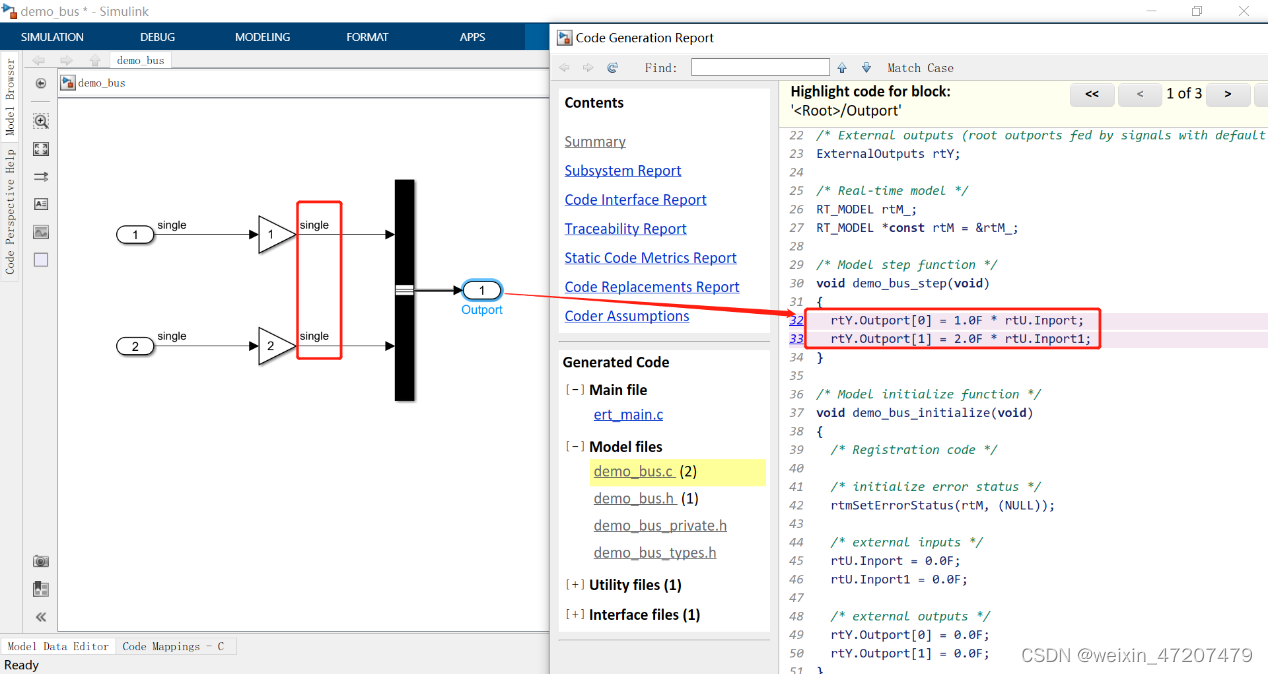Jump to first highlight with << button
Image resolution: width=1268 pixels, height=674 pixels.
(x=1092, y=94)
